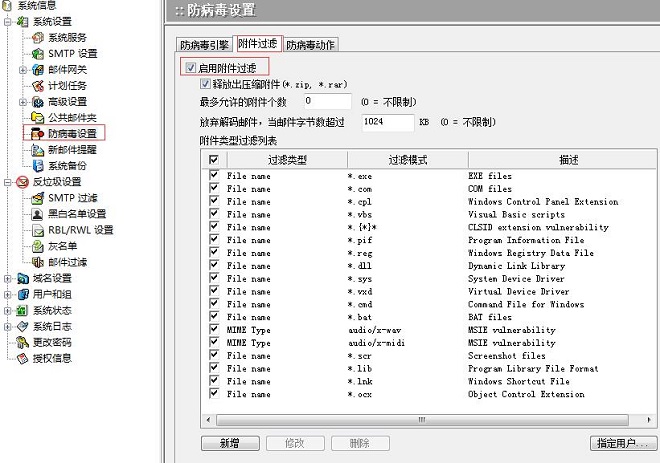
Task: Open the 计划任务 icon
Action: 38,85
